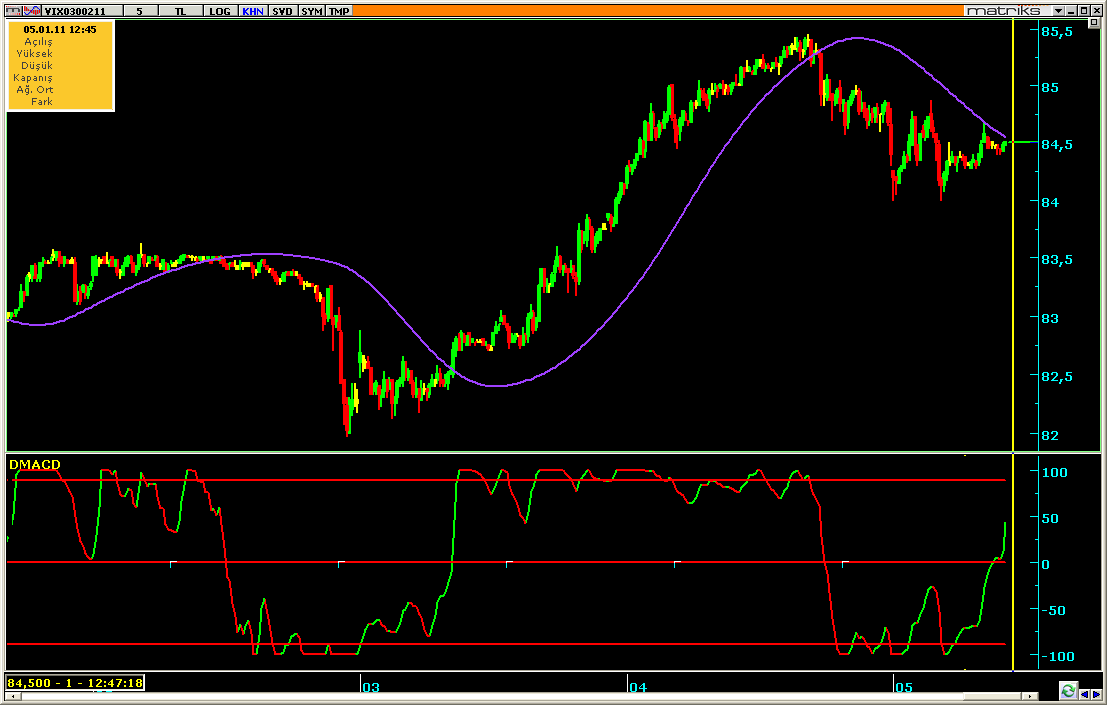Toggle the KHN option in toolbar
This screenshot has height=705, width=1107.
pos(252,10)
